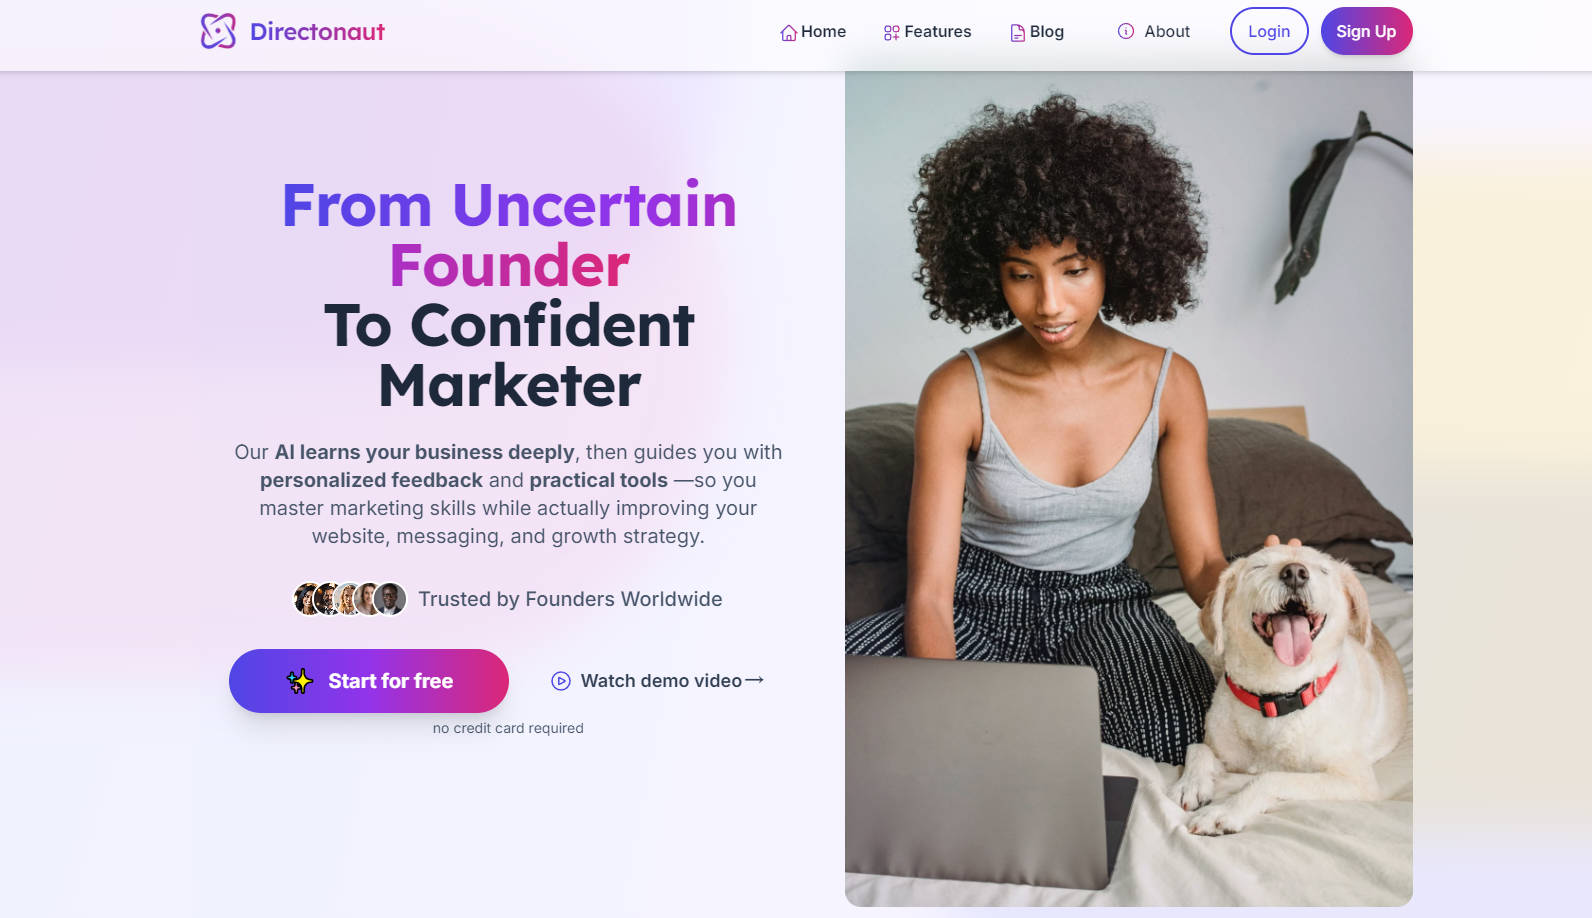Click the info icon beside About
This screenshot has width=1592, height=918.
1126,31
